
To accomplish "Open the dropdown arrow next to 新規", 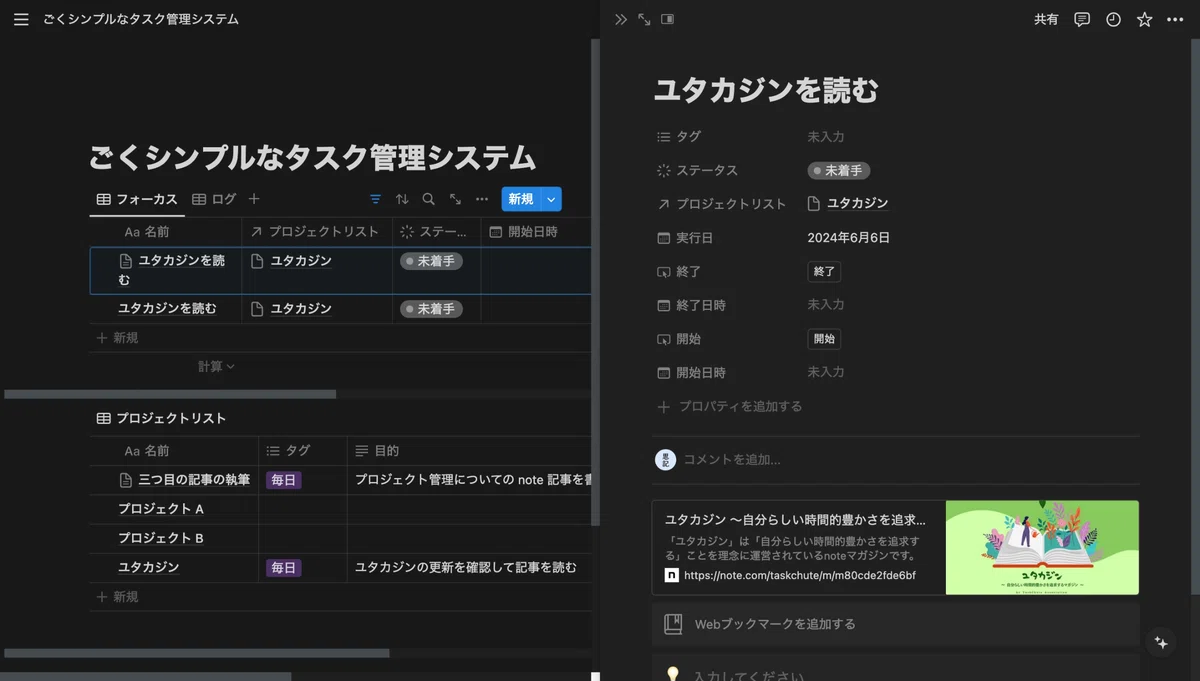I will [x=551, y=199].
